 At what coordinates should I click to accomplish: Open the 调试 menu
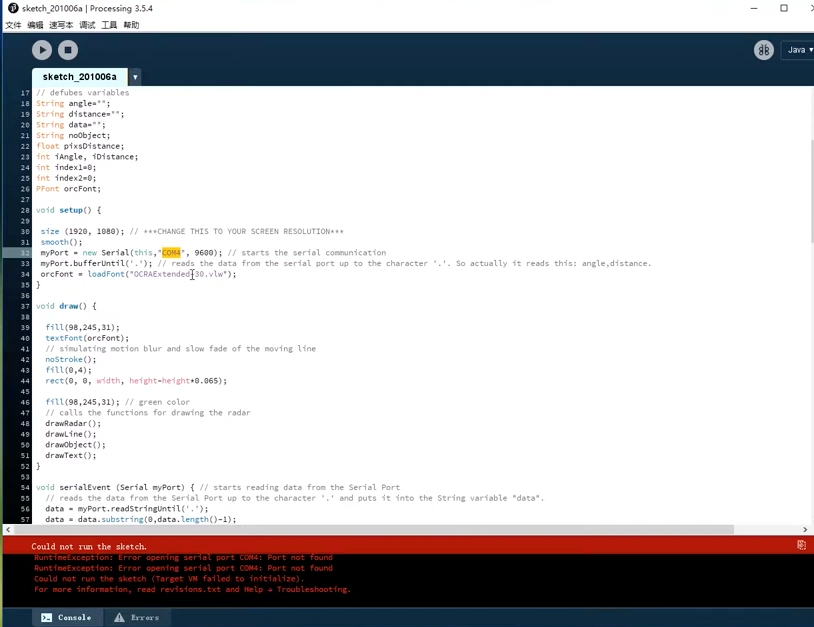click(87, 25)
